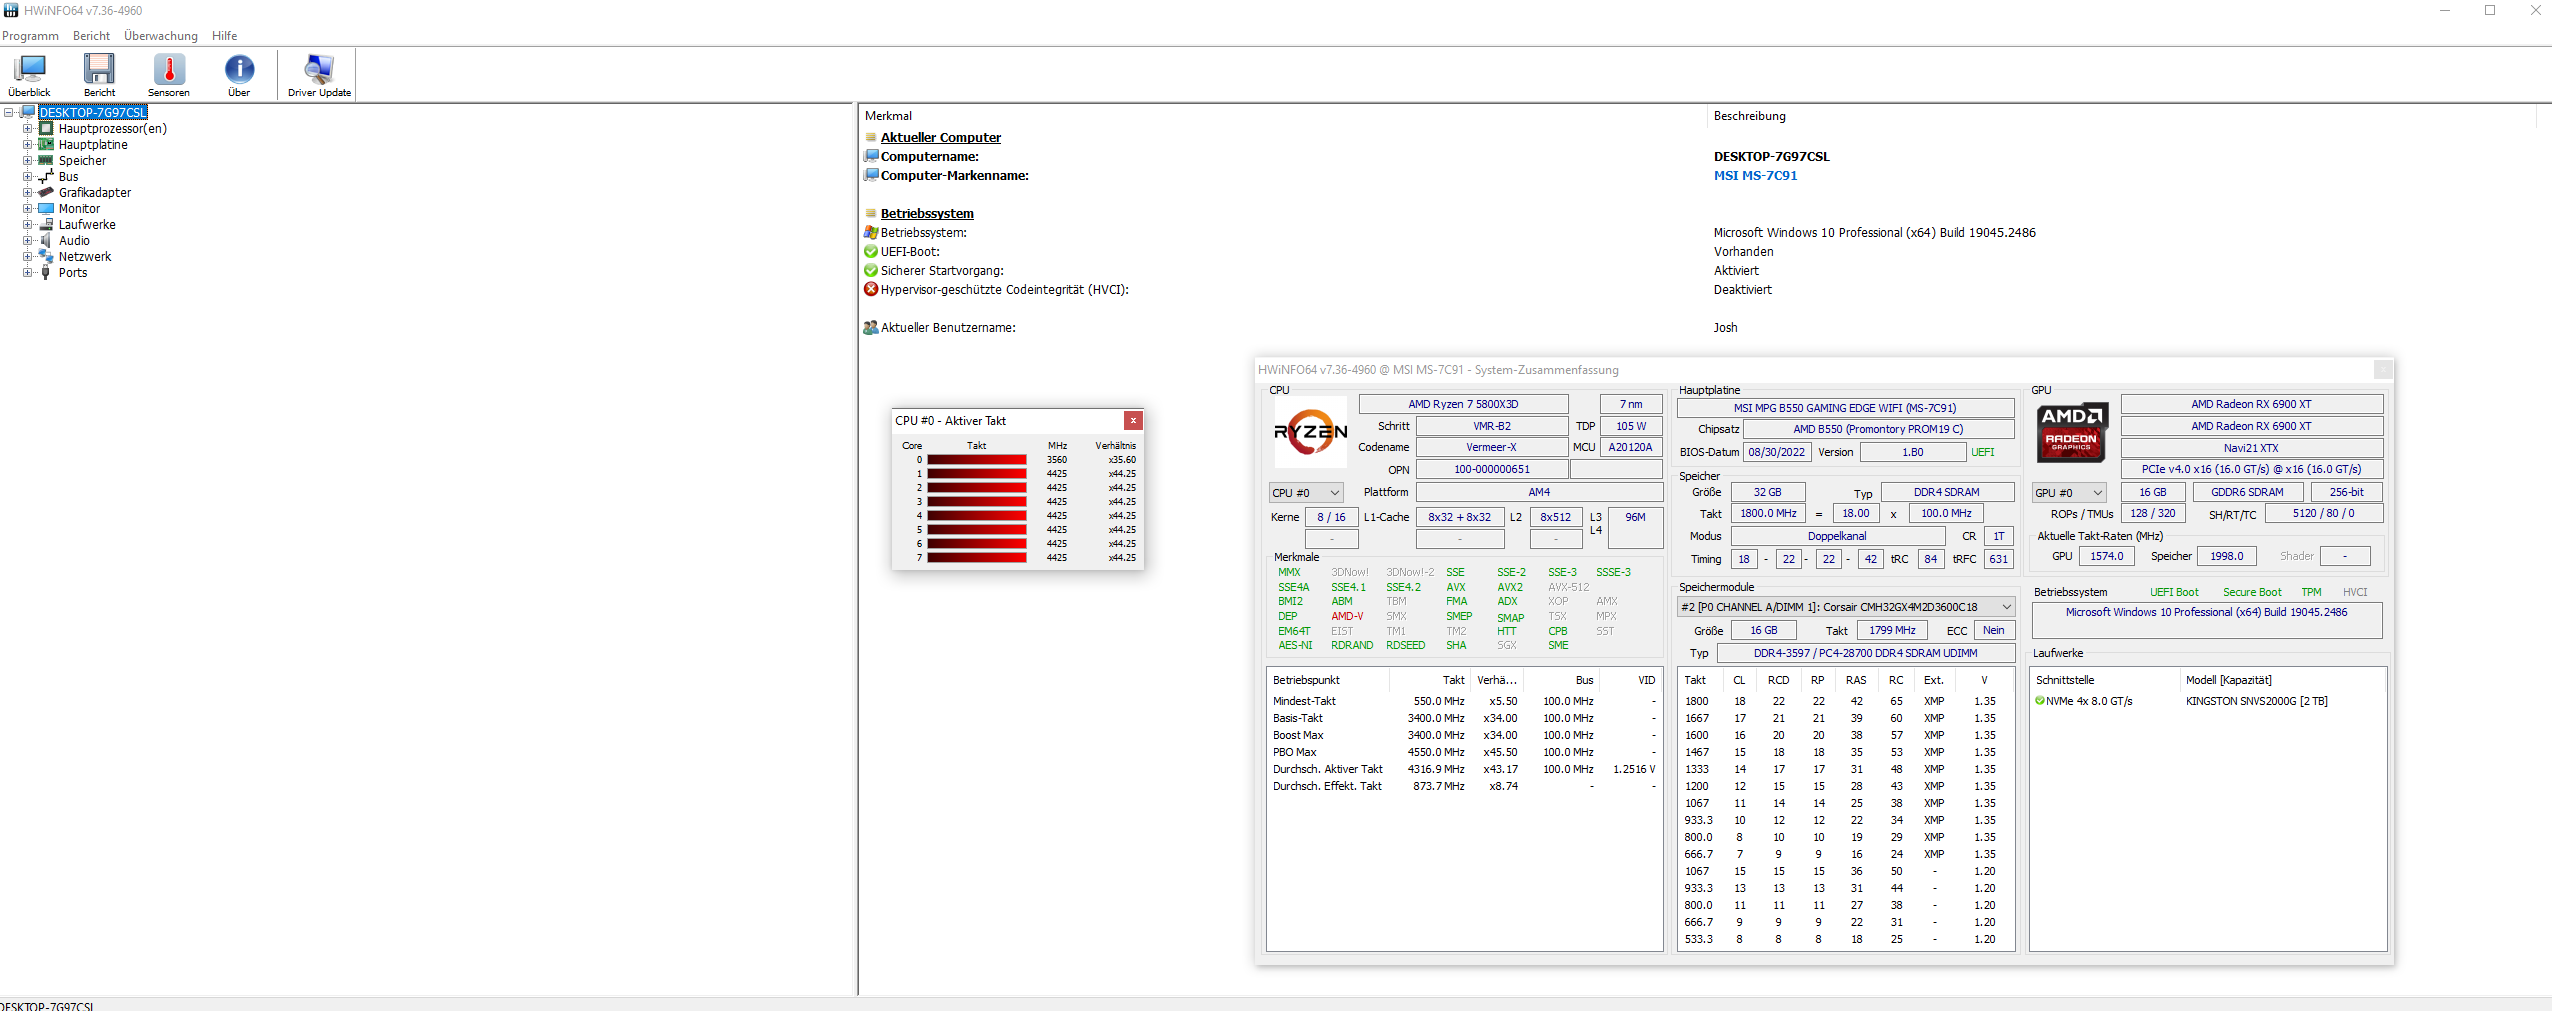Open the Hilfe menu
The image size is (2552, 1011).
pos(224,36)
